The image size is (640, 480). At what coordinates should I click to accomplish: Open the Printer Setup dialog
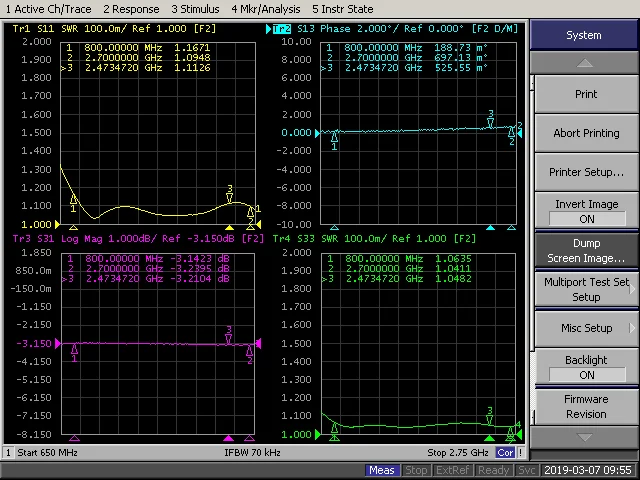tap(587, 172)
